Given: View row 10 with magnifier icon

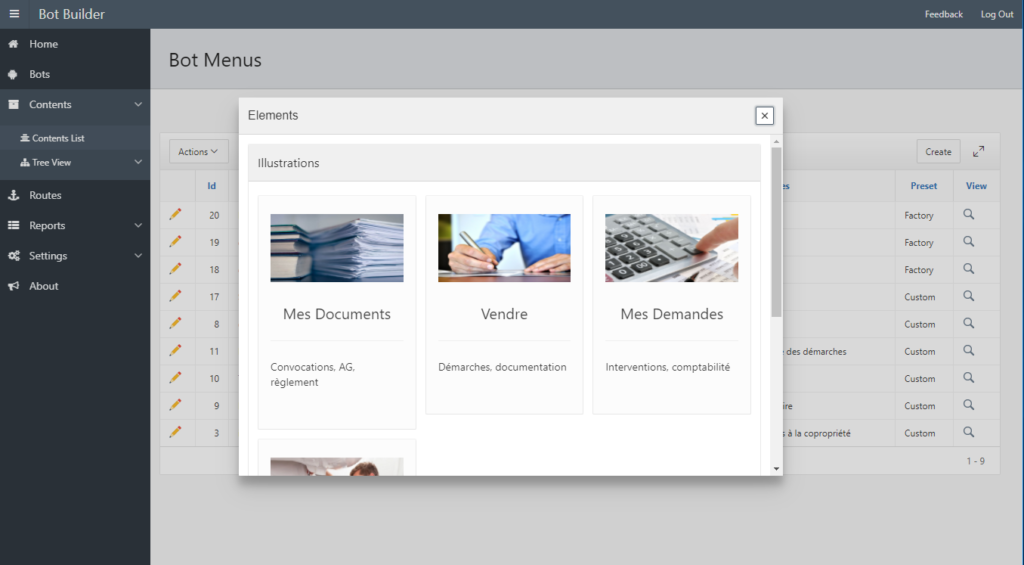Looking at the screenshot, I should pos(968,378).
